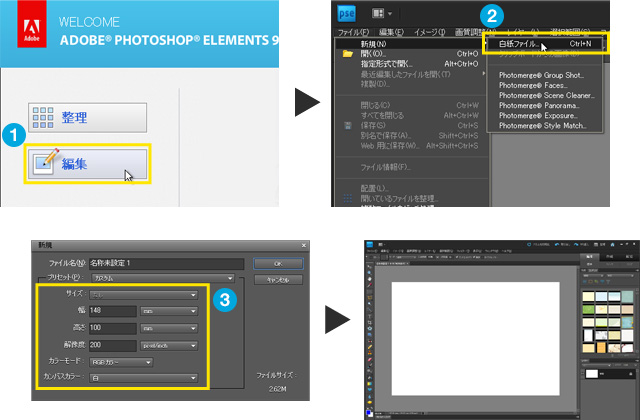Click the blue pse logo icon

[347, 13]
